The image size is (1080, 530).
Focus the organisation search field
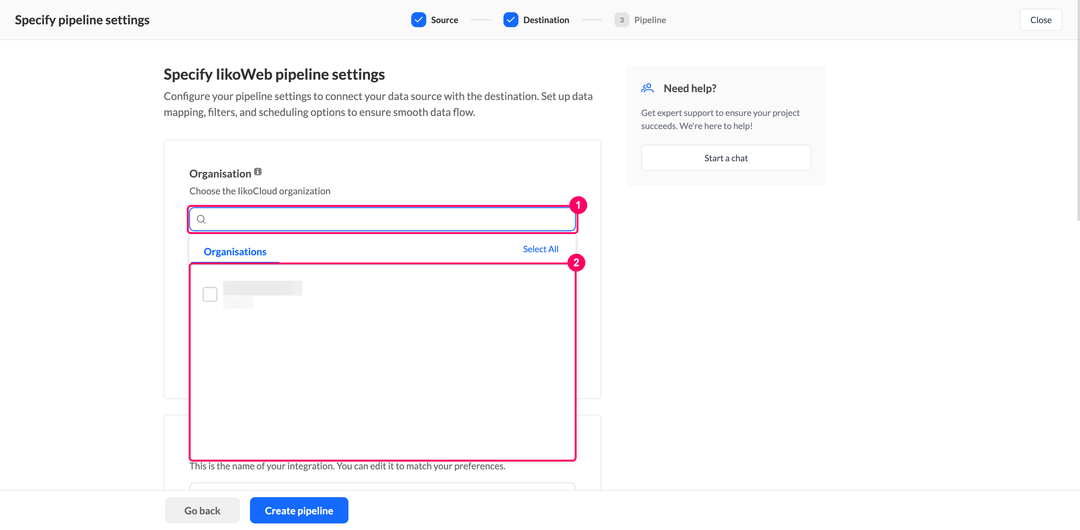[382, 219]
